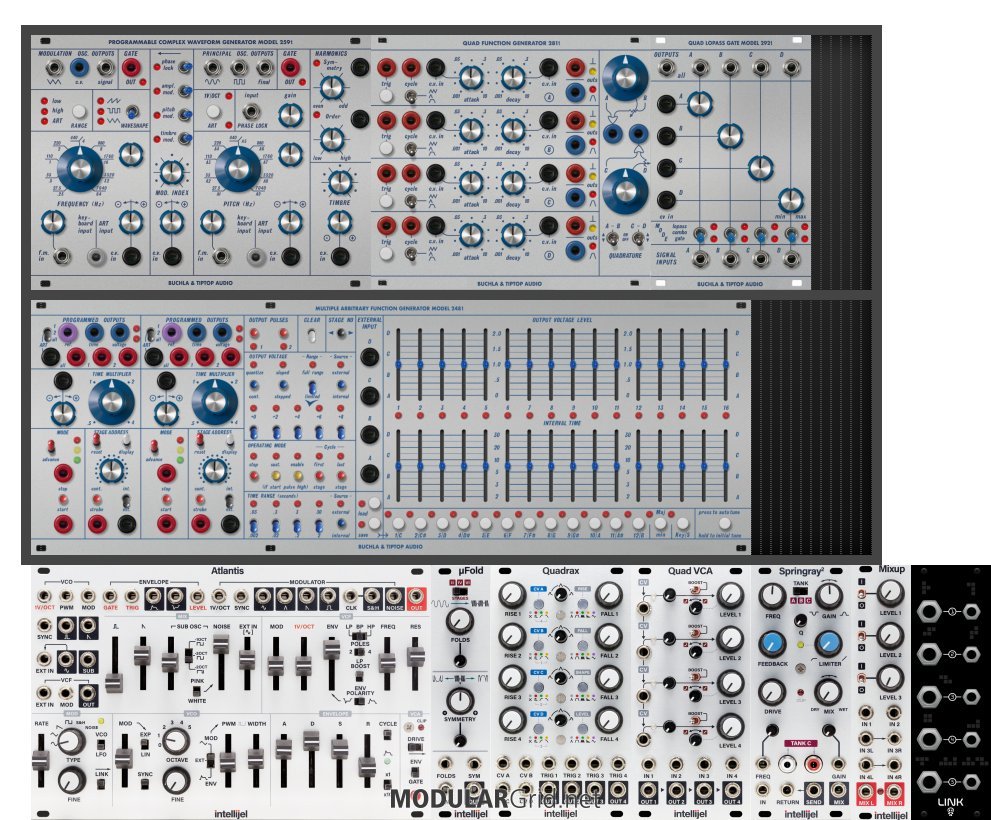
Task: Click the NOISE mix slider on Atlantis
Action: (x=221, y=645)
